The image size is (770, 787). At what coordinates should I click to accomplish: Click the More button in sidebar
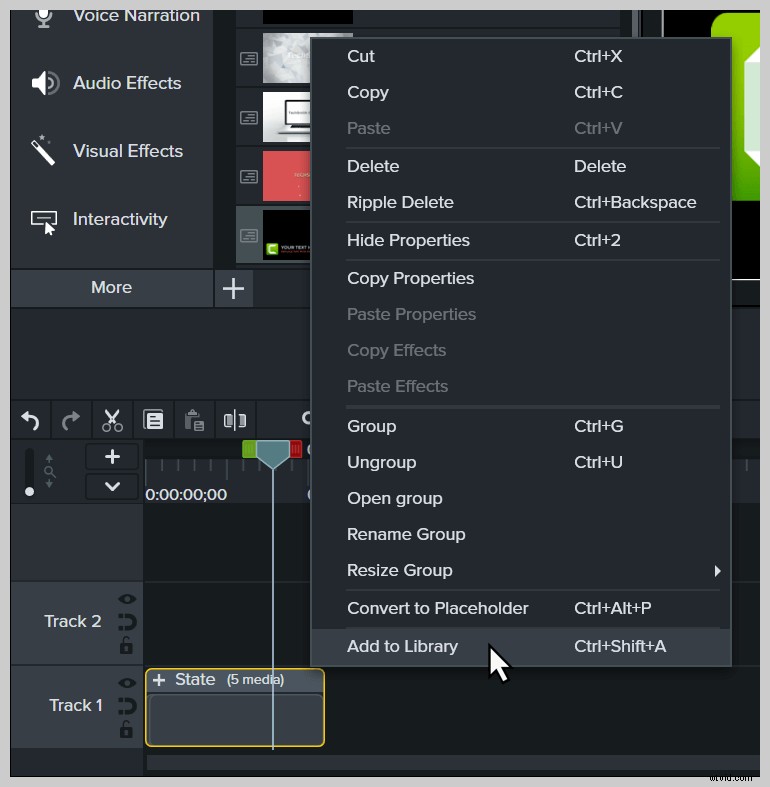111,288
